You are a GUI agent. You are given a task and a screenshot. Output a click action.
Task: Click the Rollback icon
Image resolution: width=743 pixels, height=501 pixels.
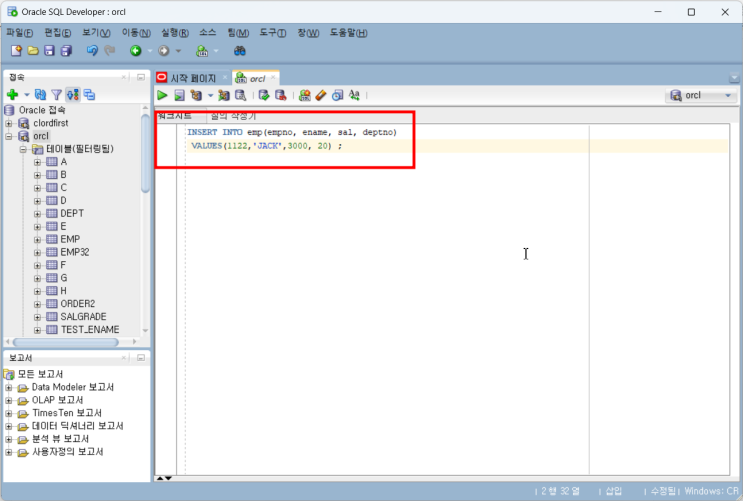pyautogui.click(x=281, y=95)
